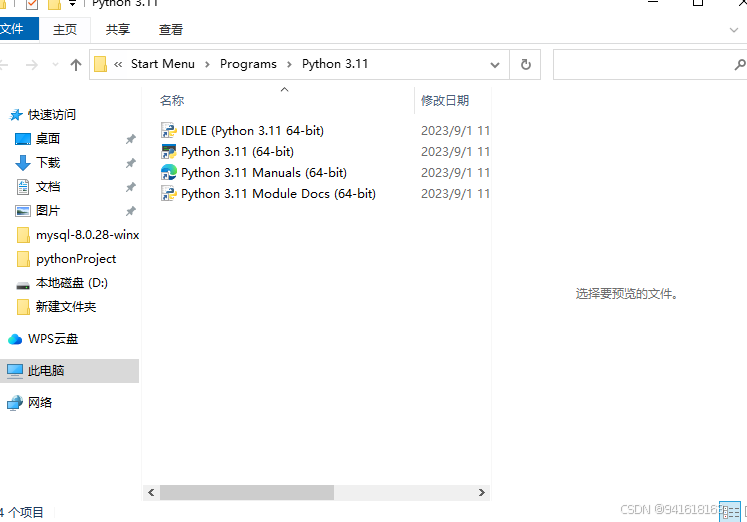Image resolution: width=747 pixels, height=522 pixels.
Task: Click Start Menu in the breadcrumb path
Action: click(x=163, y=64)
